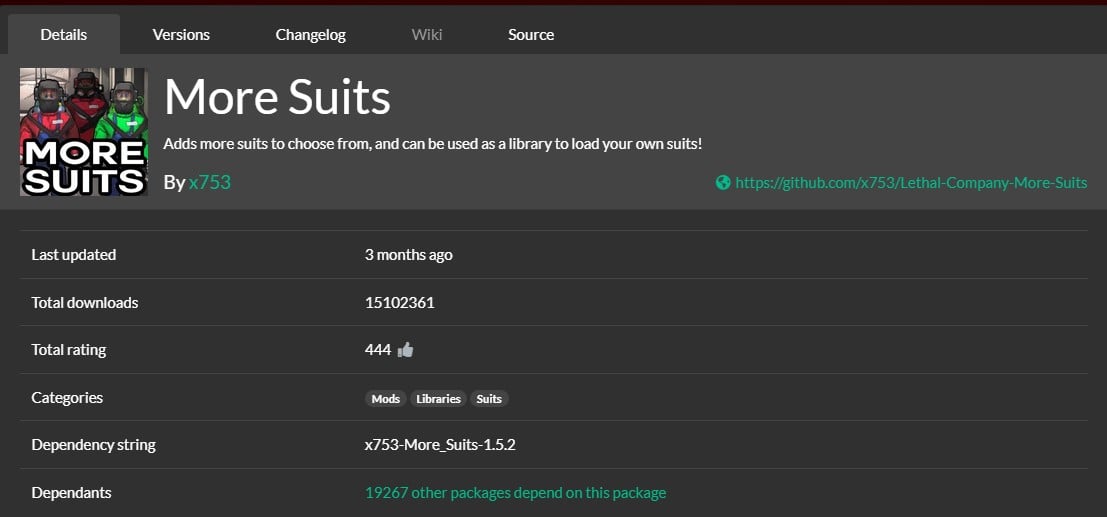
Task: Select the Libraries category badge
Action: click(438, 399)
